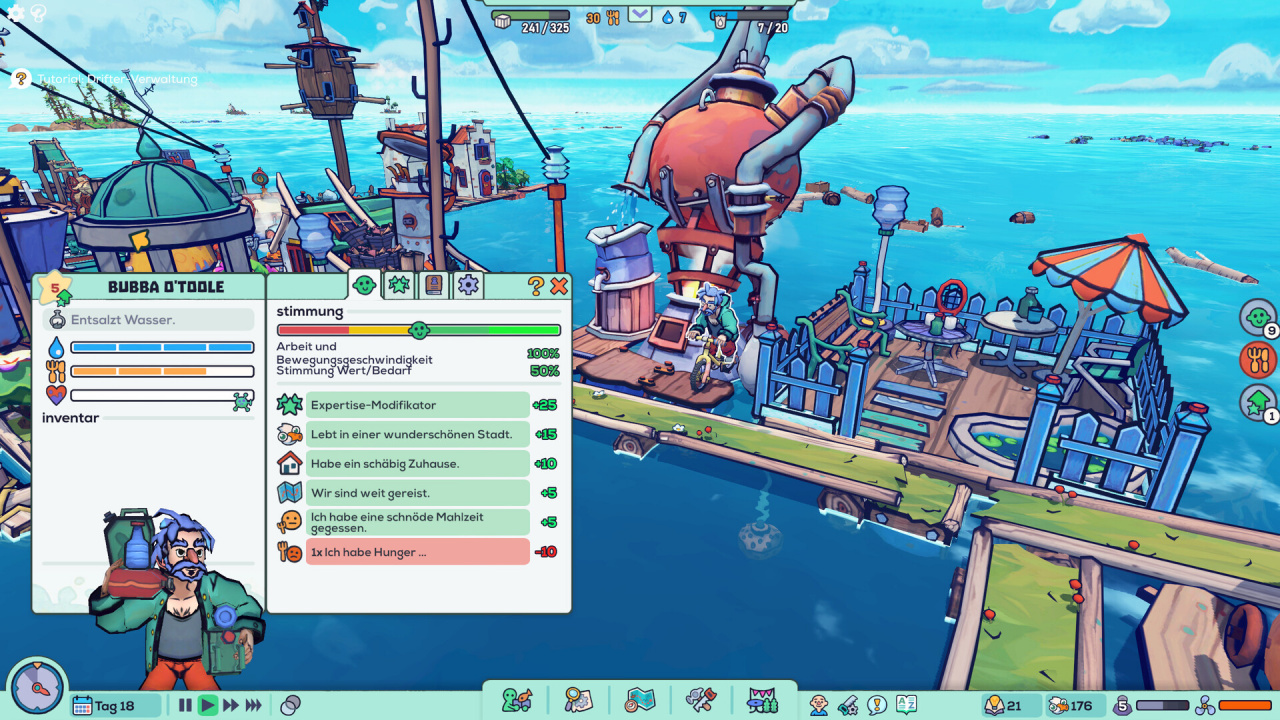Screen dimensions: 1280x720
Task: Set game speed to normal play
Action: click(x=207, y=705)
